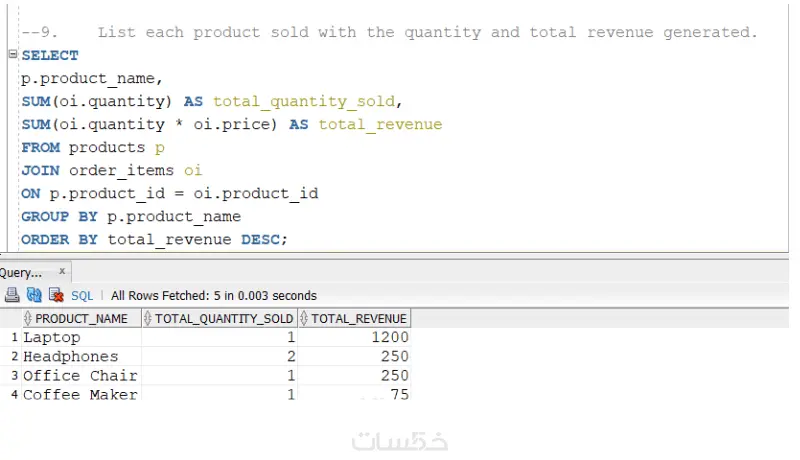Click the Laptop quantity value 1
The width and height of the screenshot is (800, 460).
(x=291, y=337)
